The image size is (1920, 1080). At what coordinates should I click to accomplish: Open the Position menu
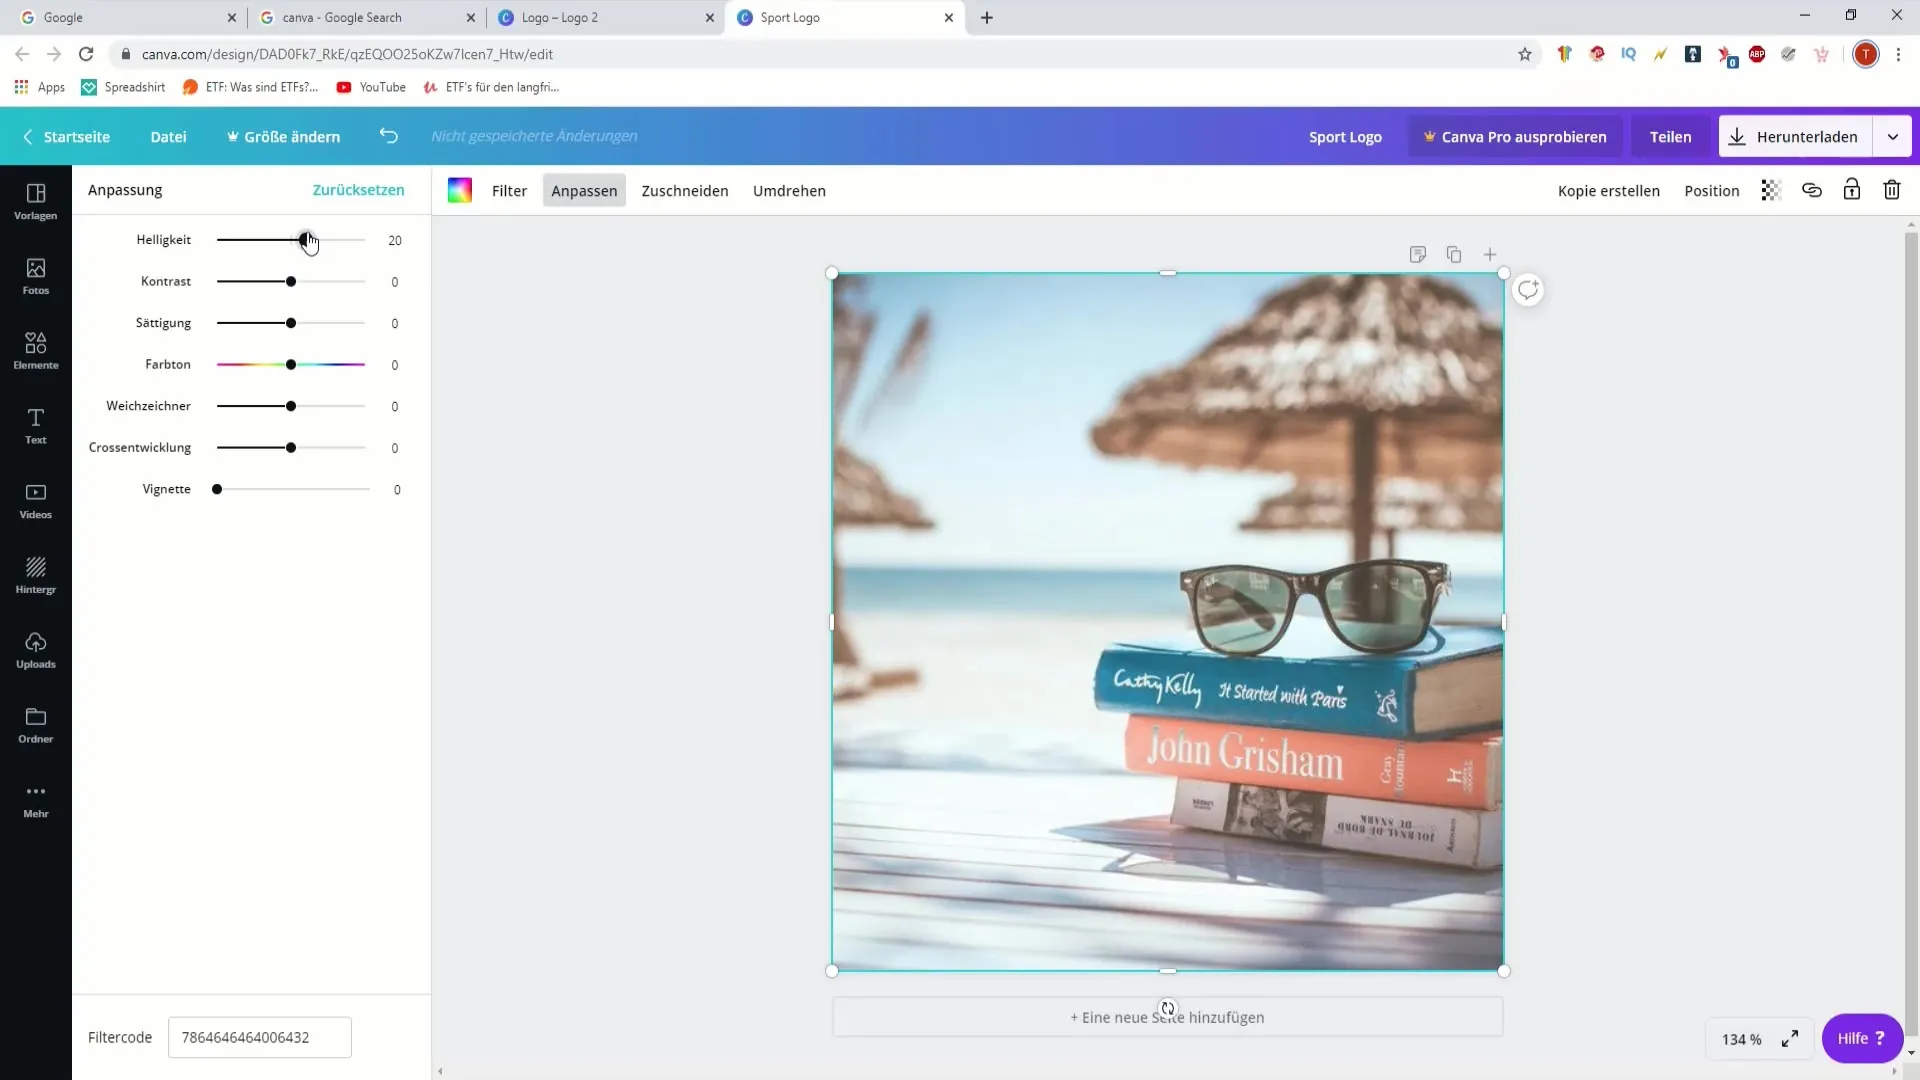point(1711,191)
